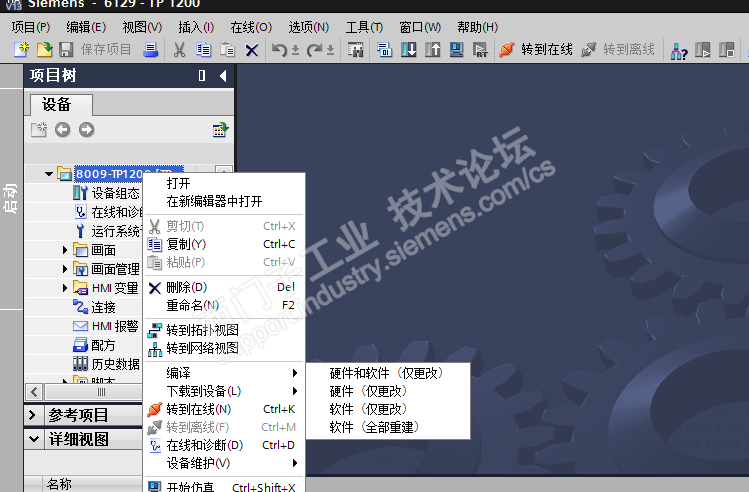Click the Start runtime RT toolbar icon

(x=480, y=49)
